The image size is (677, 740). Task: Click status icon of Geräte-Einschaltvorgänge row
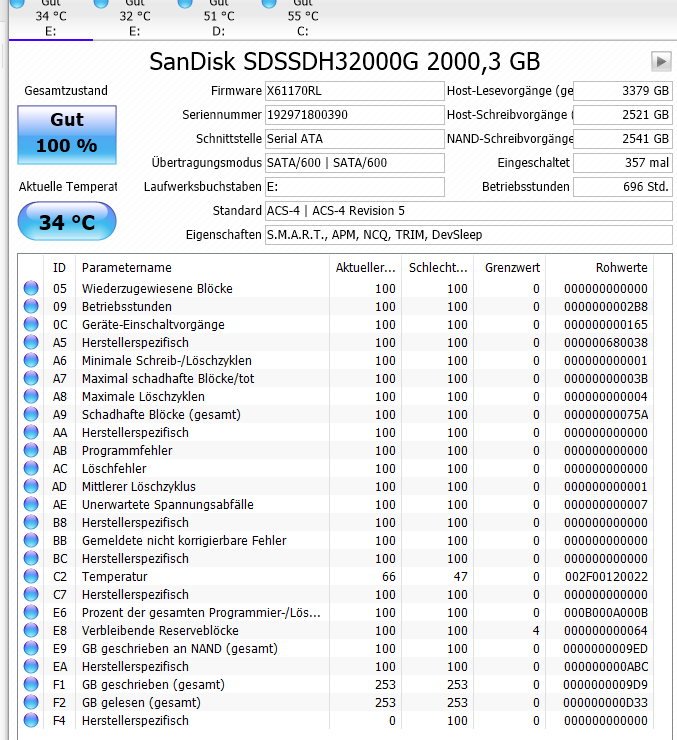point(31,324)
